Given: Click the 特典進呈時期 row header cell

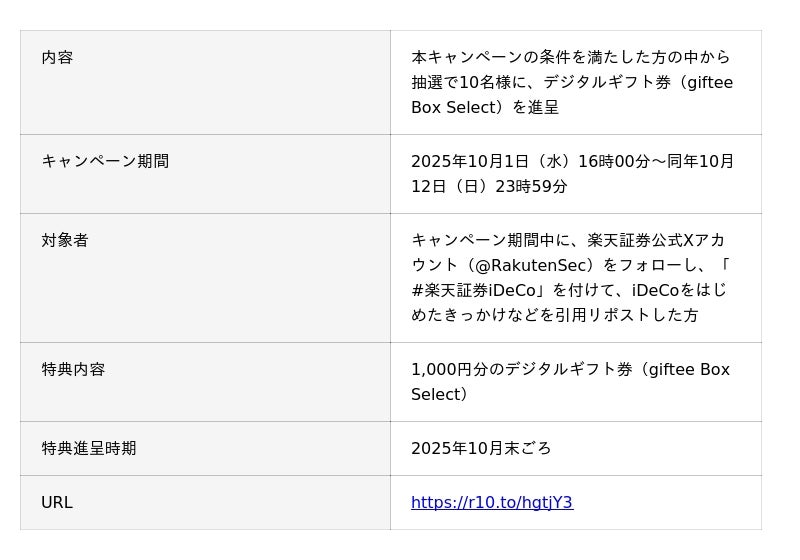Looking at the screenshot, I should 89,448.
